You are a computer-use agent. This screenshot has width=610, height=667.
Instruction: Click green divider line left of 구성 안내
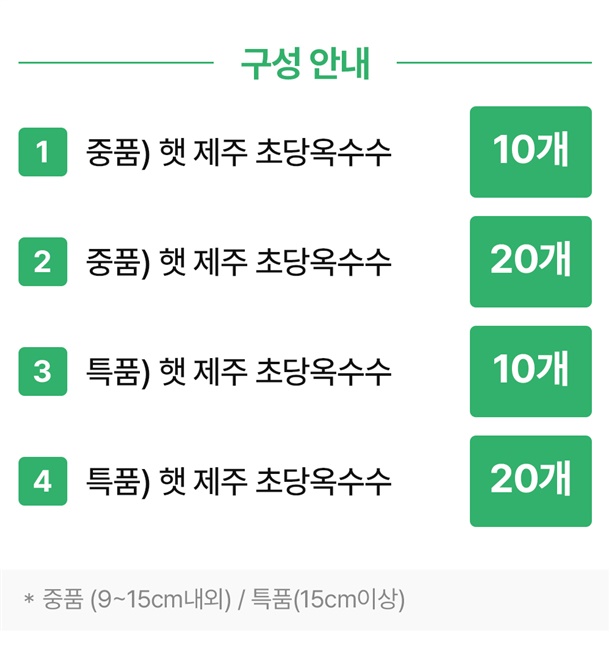116,63
